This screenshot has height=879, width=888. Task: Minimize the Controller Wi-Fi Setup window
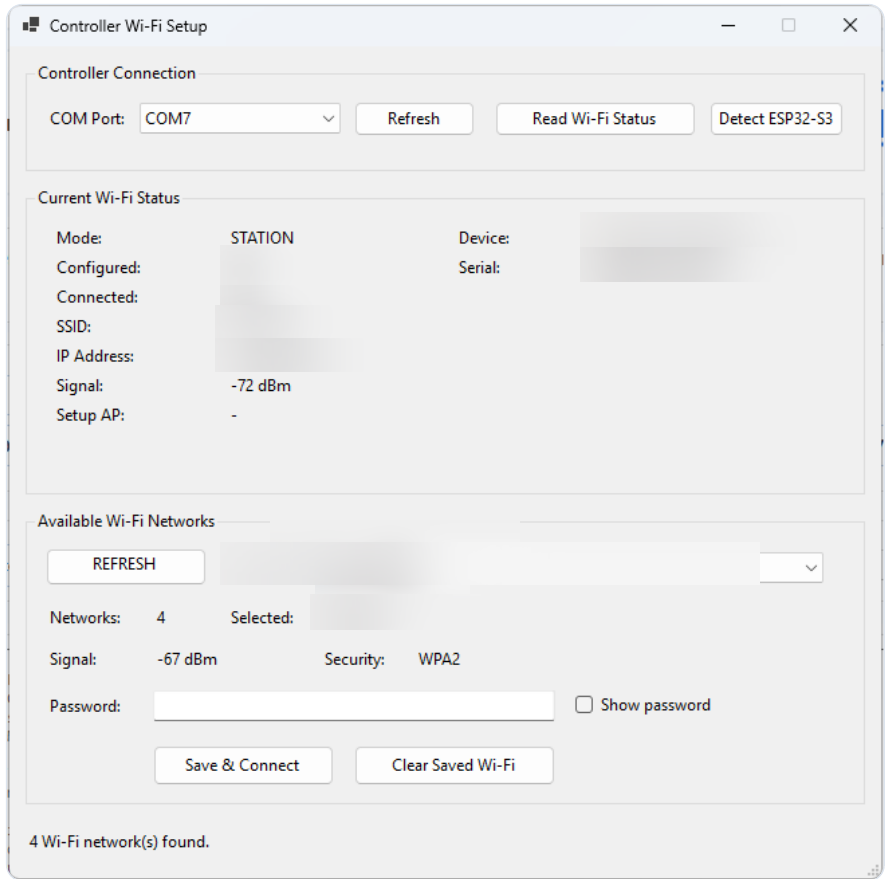728,25
